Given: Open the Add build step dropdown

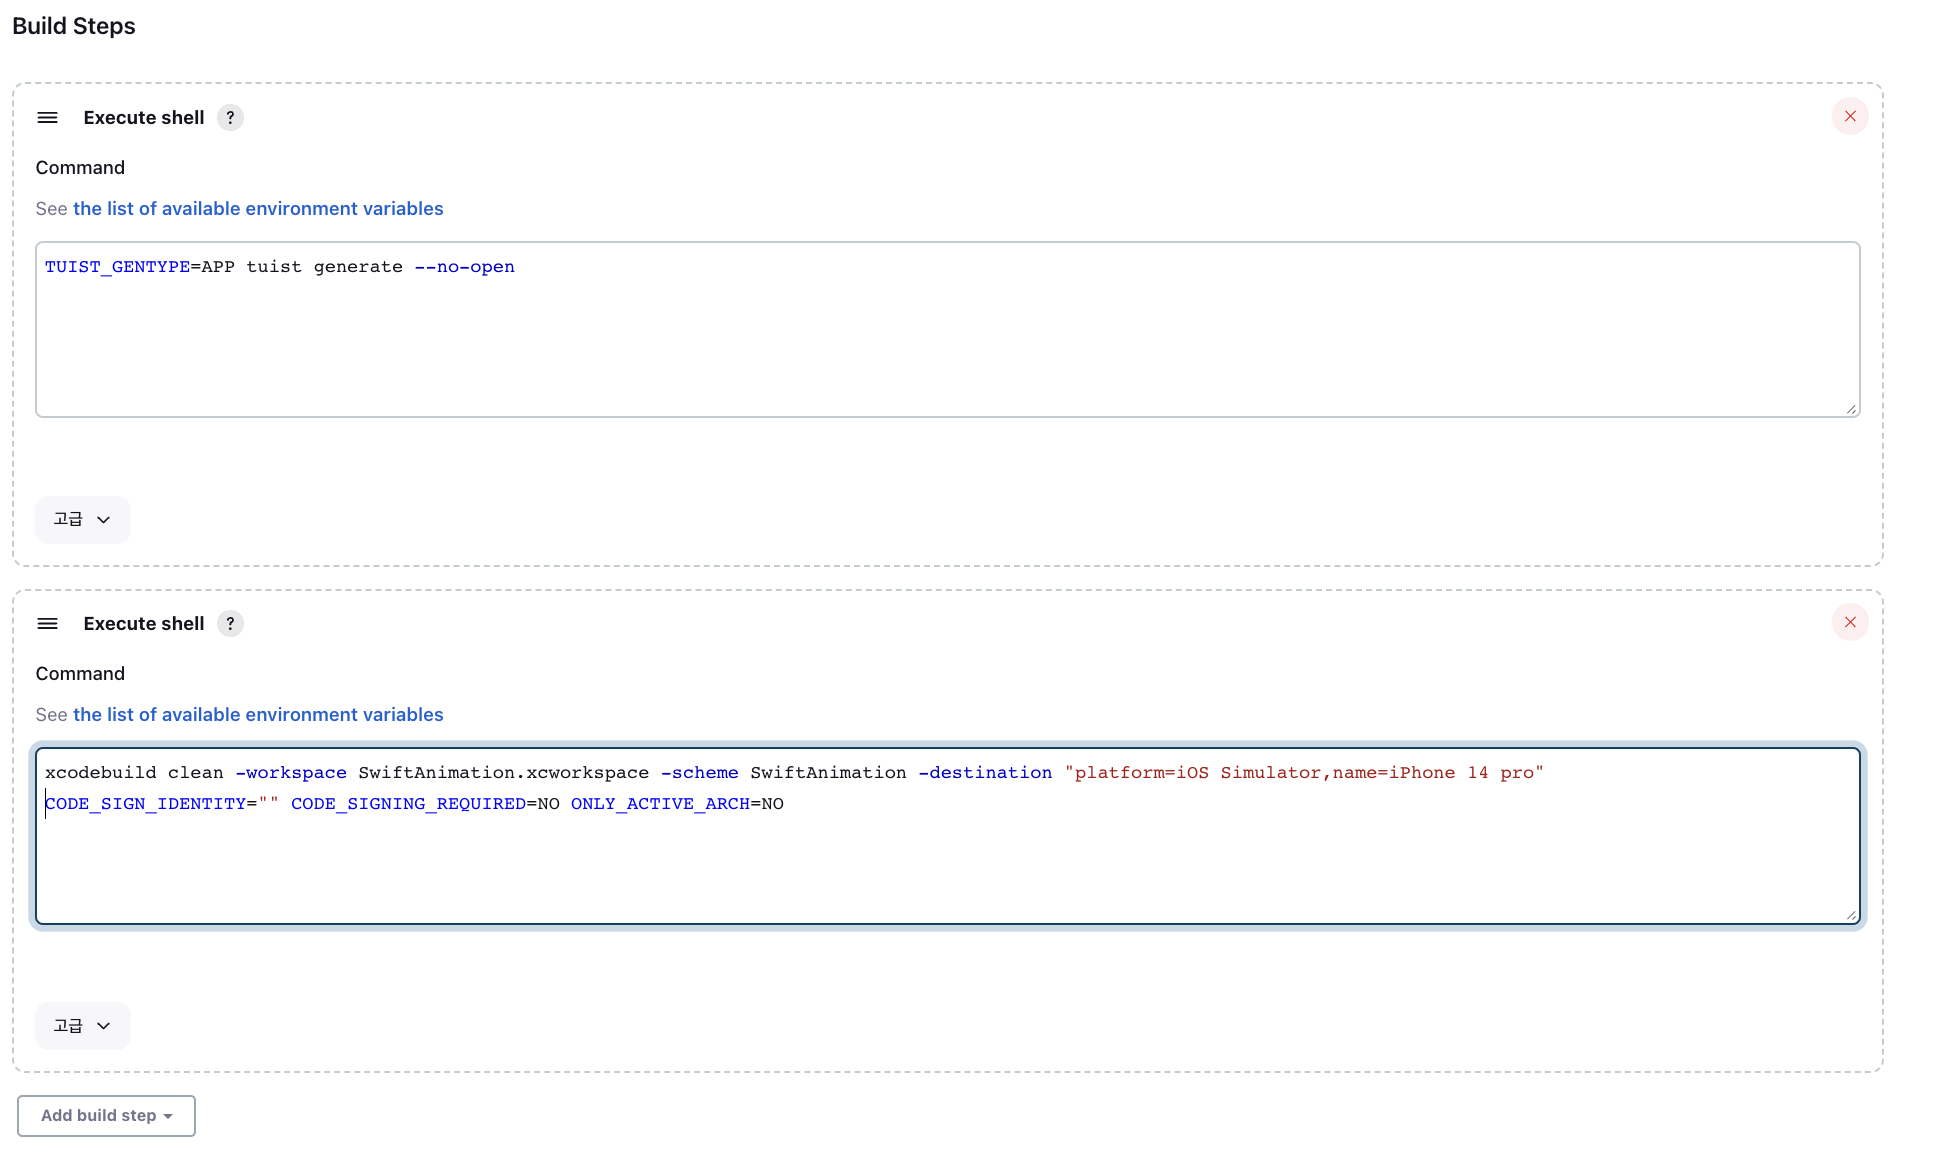Looking at the screenshot, I should [106, 1116].
